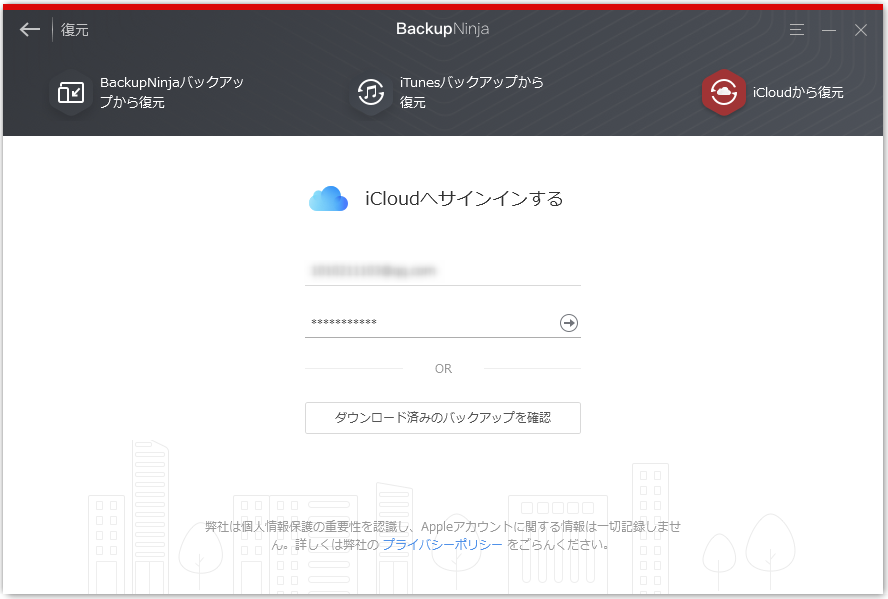The image size is (888, 599).
Task: Close the BackupNinja window
Action: [861, 30]
